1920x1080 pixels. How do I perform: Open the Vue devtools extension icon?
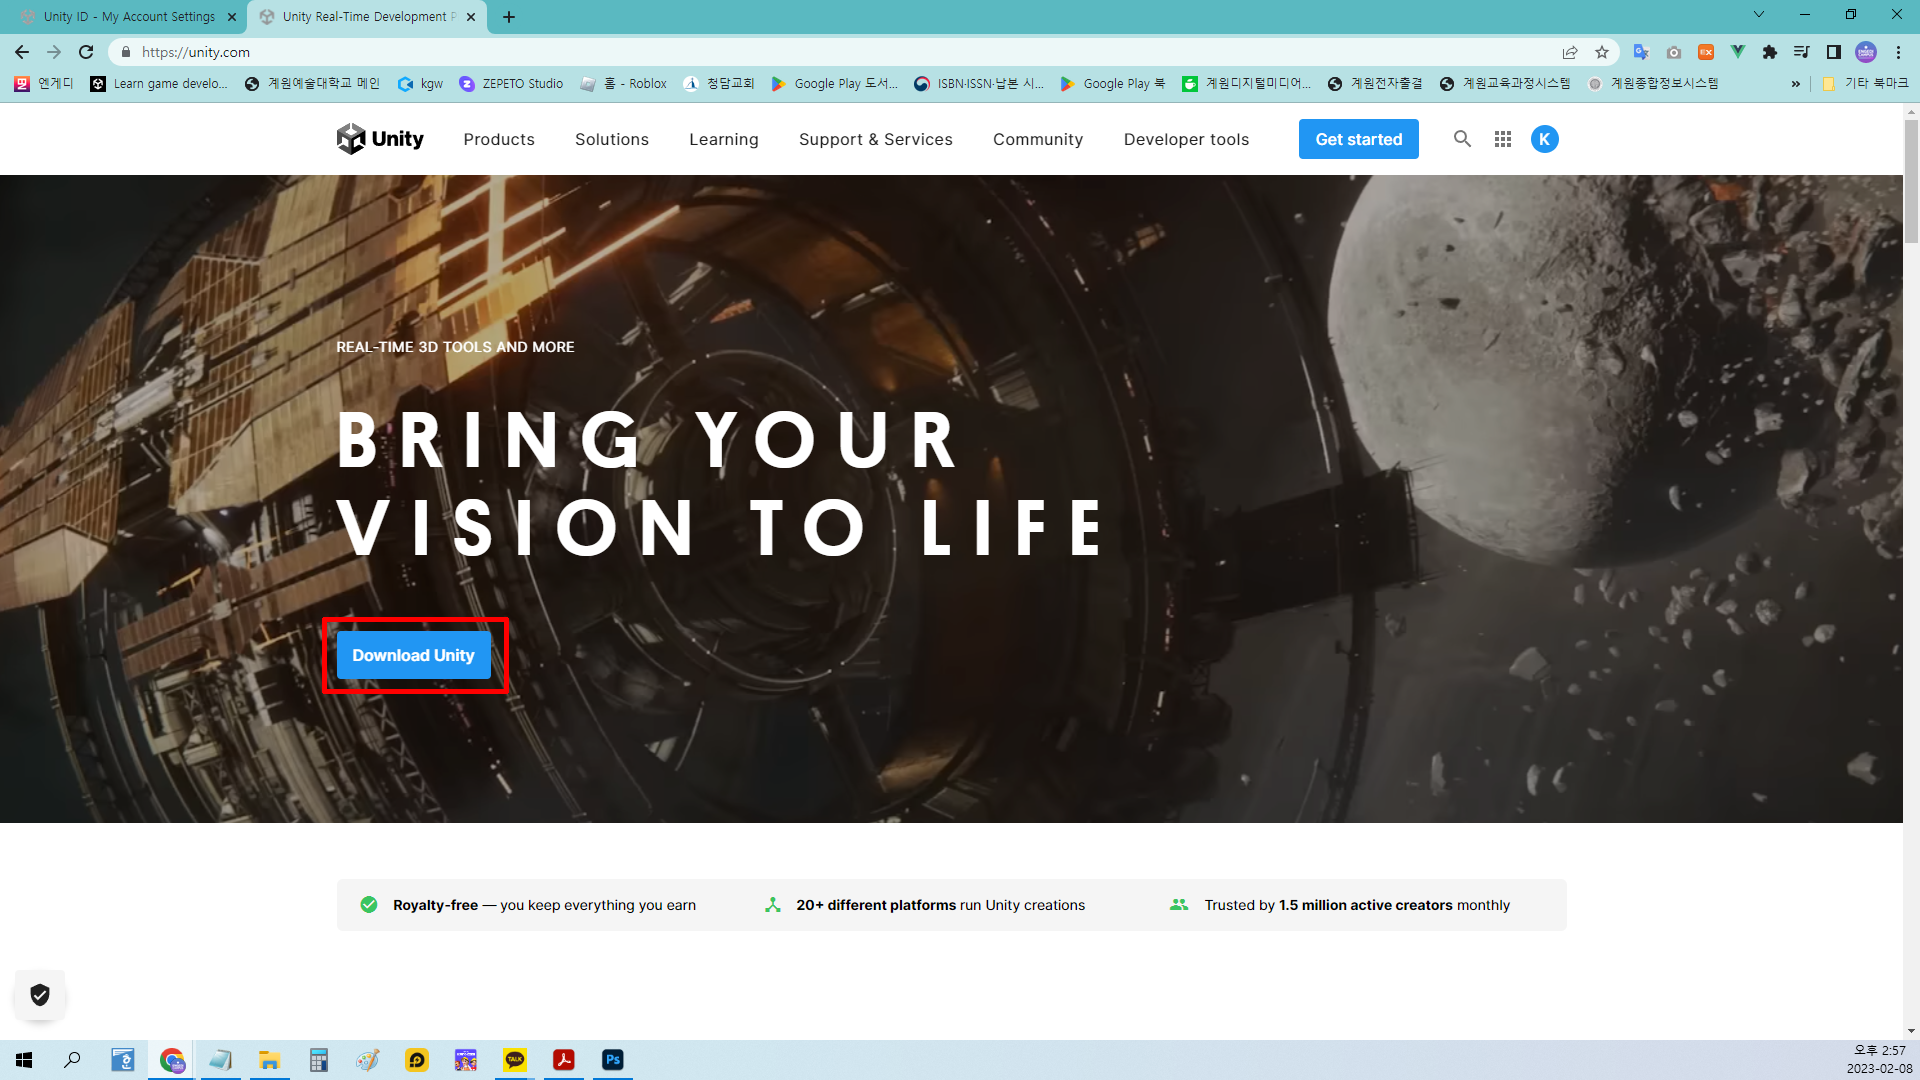click(1738, 52)
